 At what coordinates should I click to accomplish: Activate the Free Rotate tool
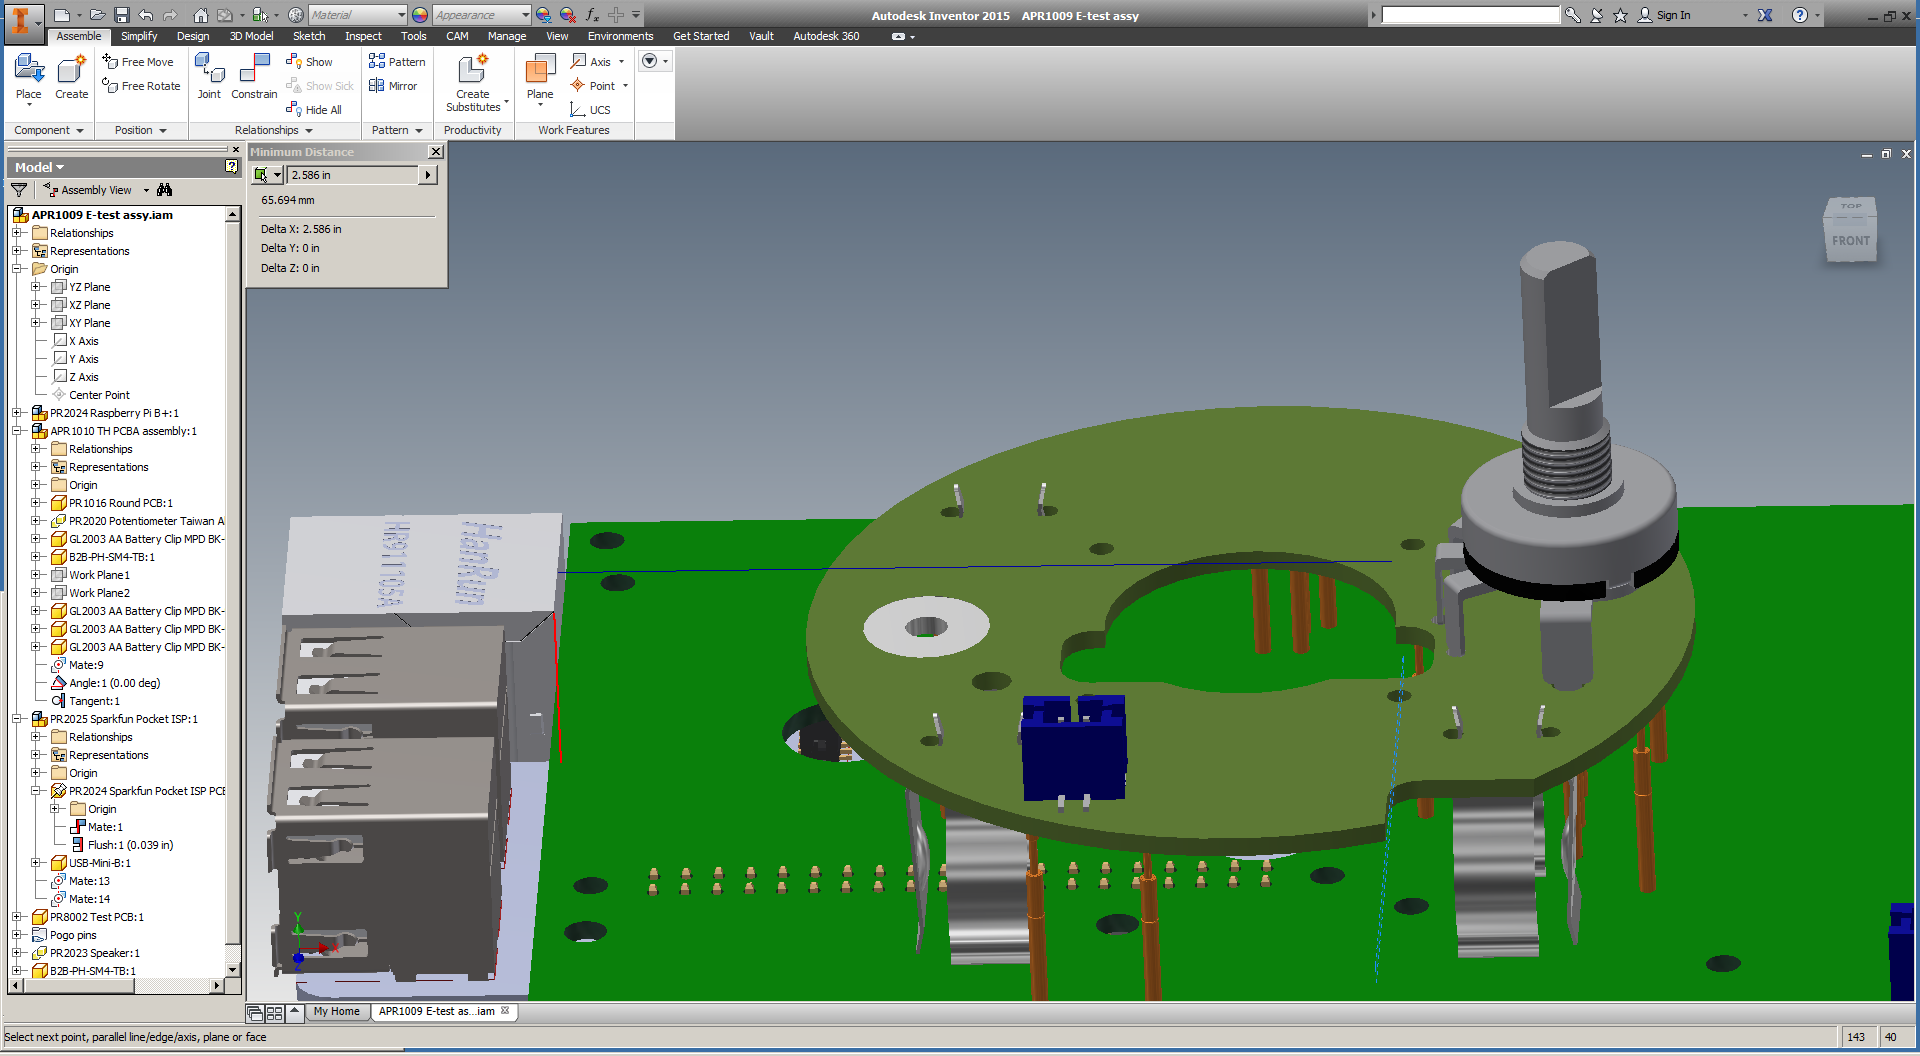click(x=141, y=86)
